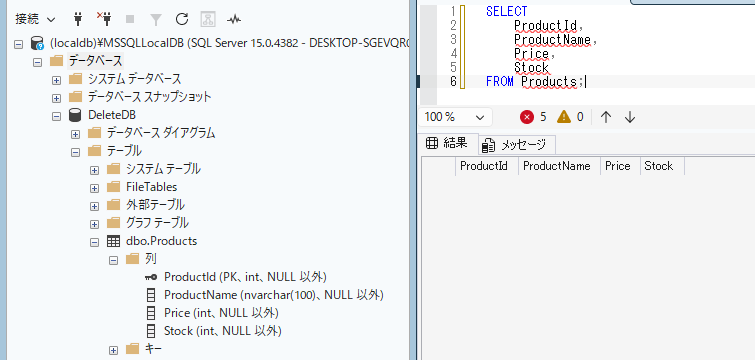Expand データベース スナップショット folder
The width and height of the screenshot is (755, 360).
pos(56,98)
